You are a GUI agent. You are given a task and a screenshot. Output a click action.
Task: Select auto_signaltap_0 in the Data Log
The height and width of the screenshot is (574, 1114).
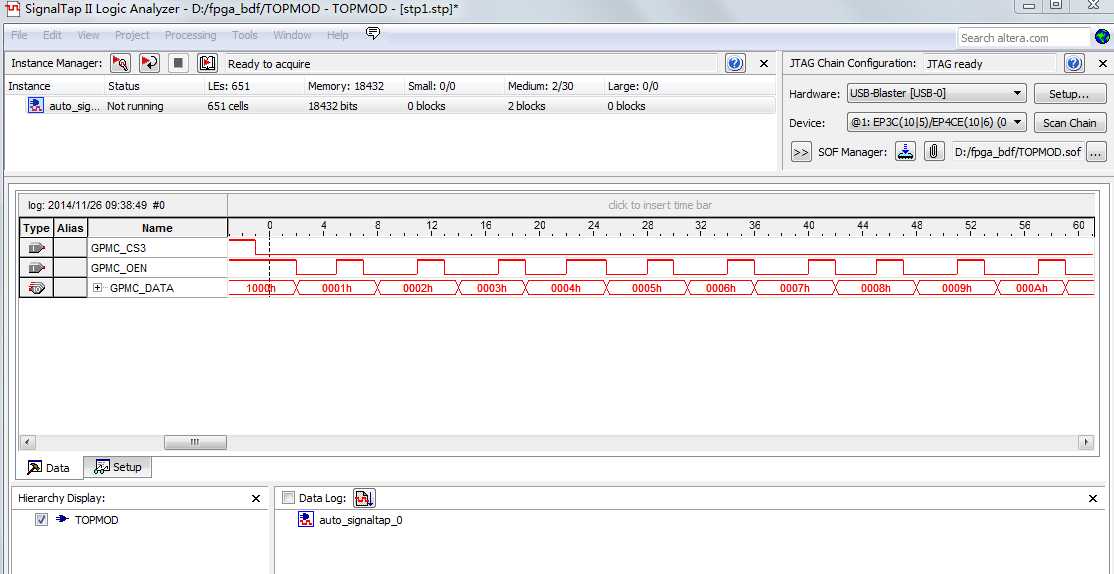coord(360,520)
